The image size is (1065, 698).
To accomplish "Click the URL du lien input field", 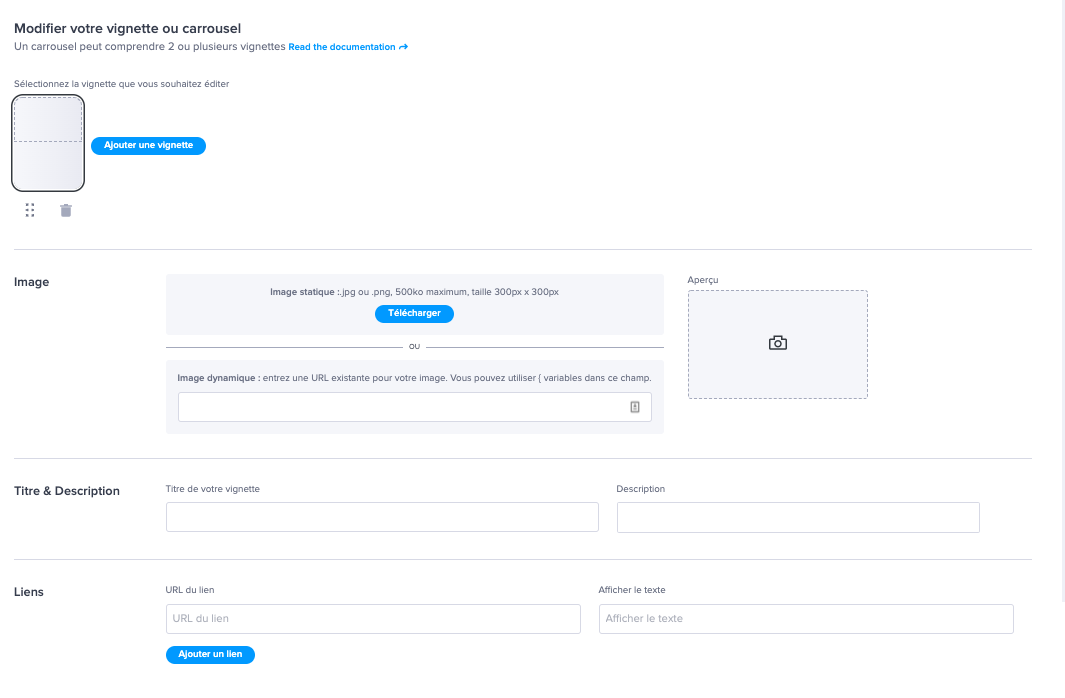I will (x=373, y=619).
